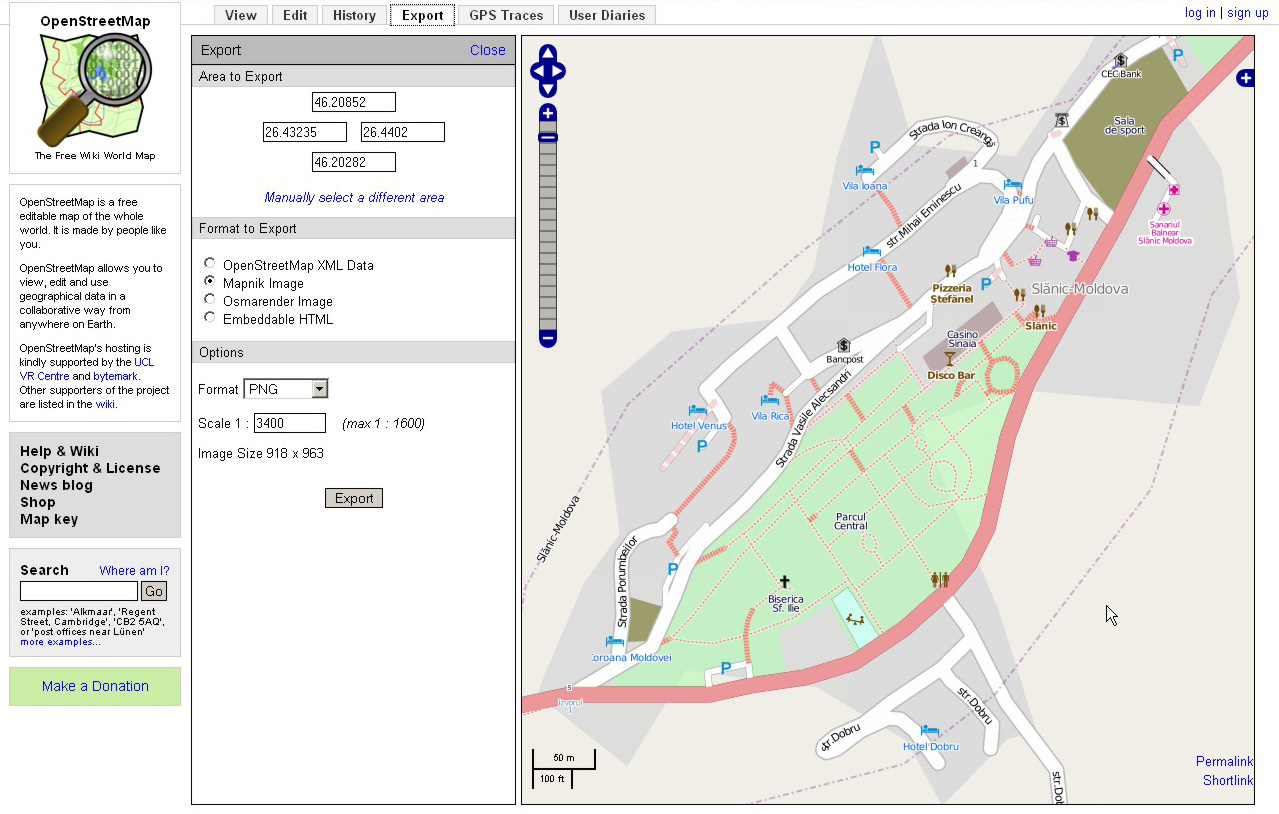Viewport: 1279px width, 814px height.
Task: Open the Export tab
Action: click(x=422, y=15)
